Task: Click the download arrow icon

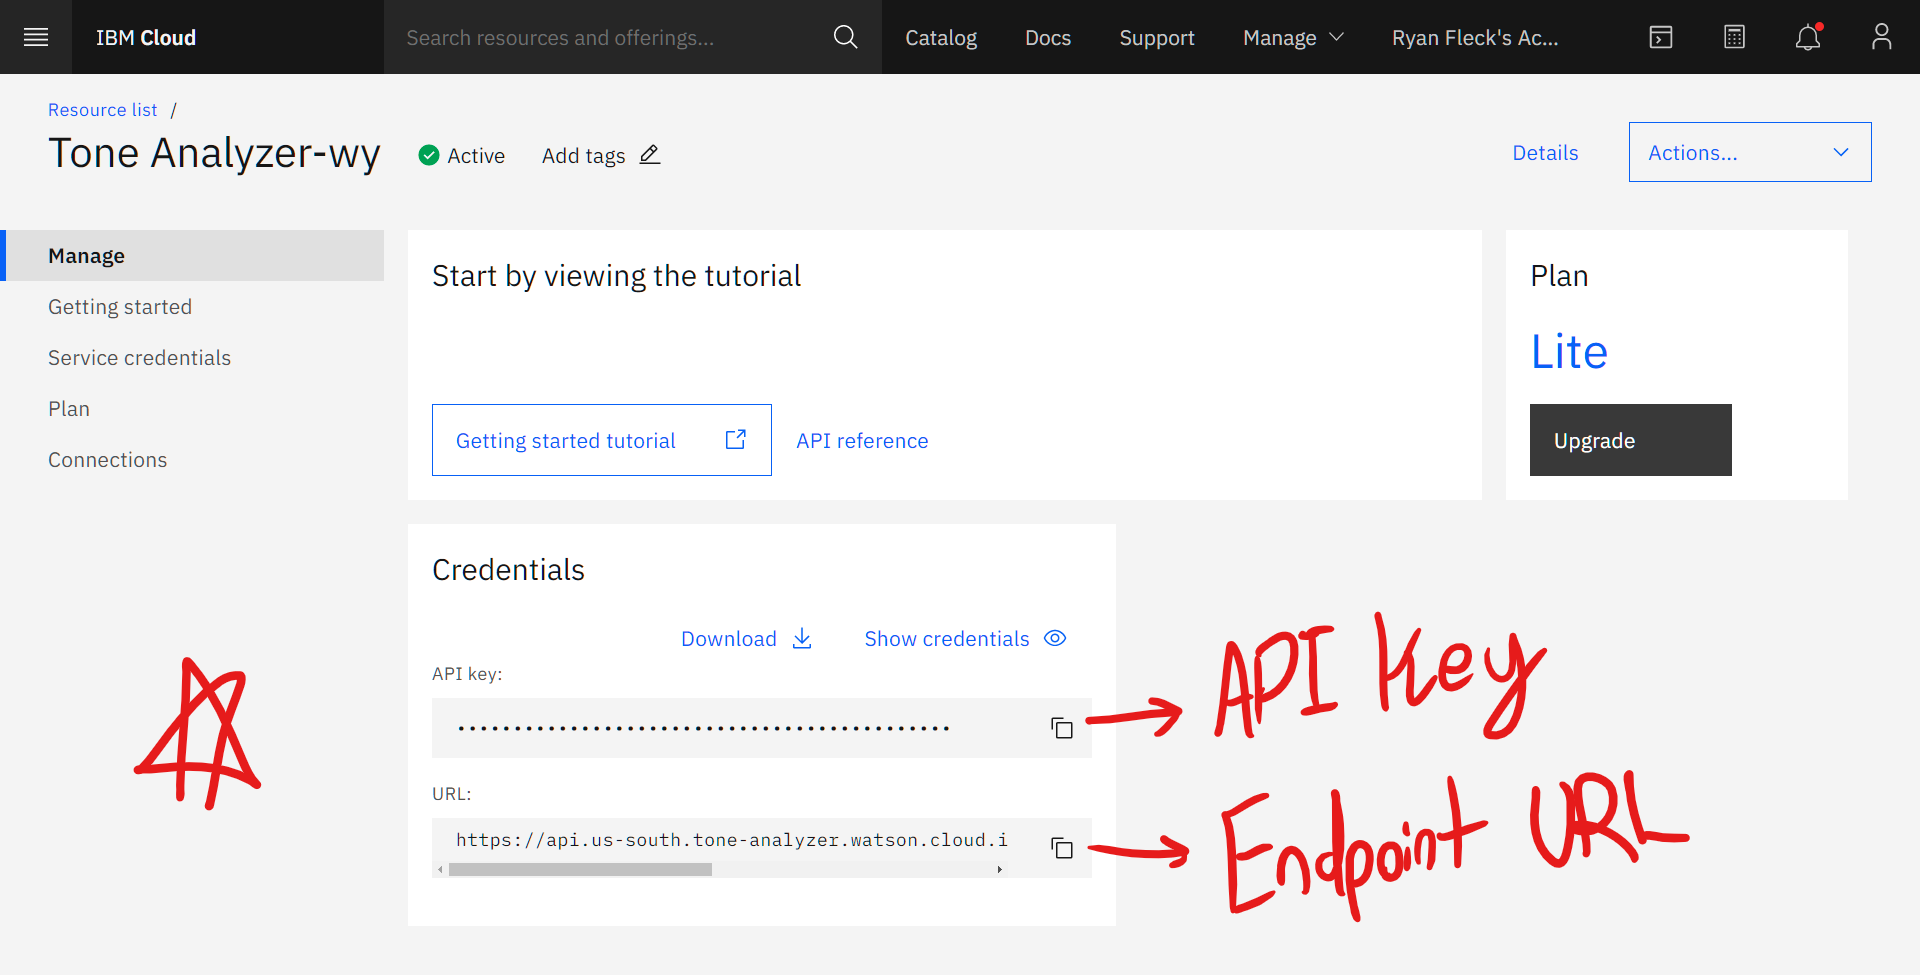Action: click(802, 638)
